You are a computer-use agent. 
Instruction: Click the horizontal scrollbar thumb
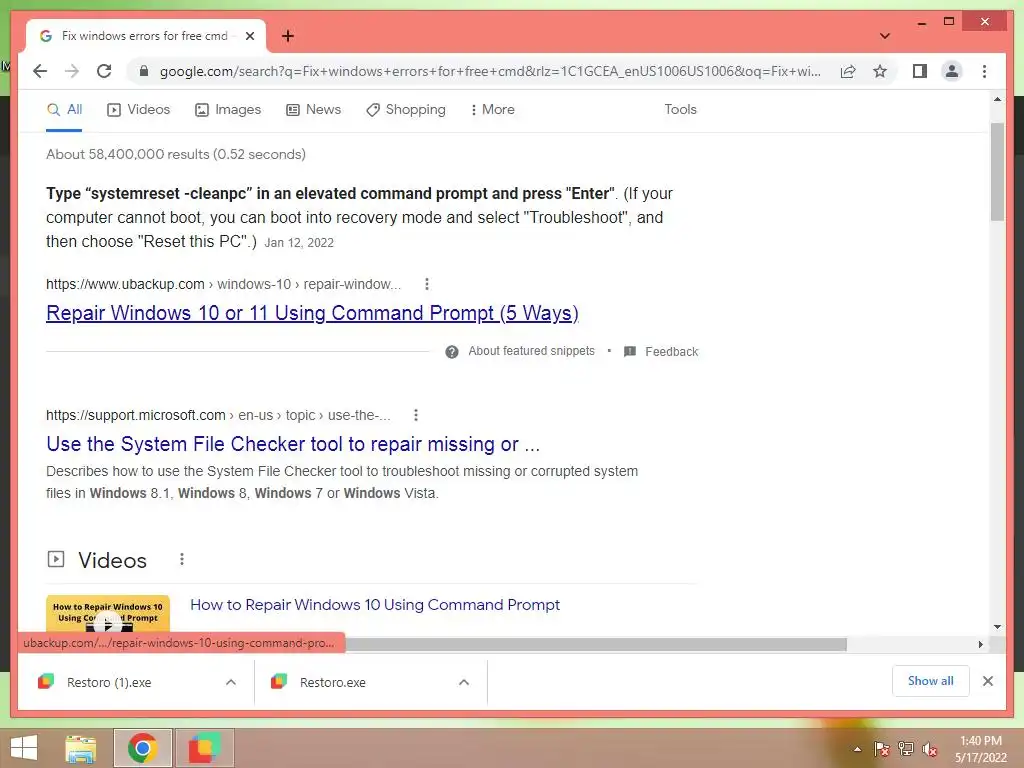596,645
